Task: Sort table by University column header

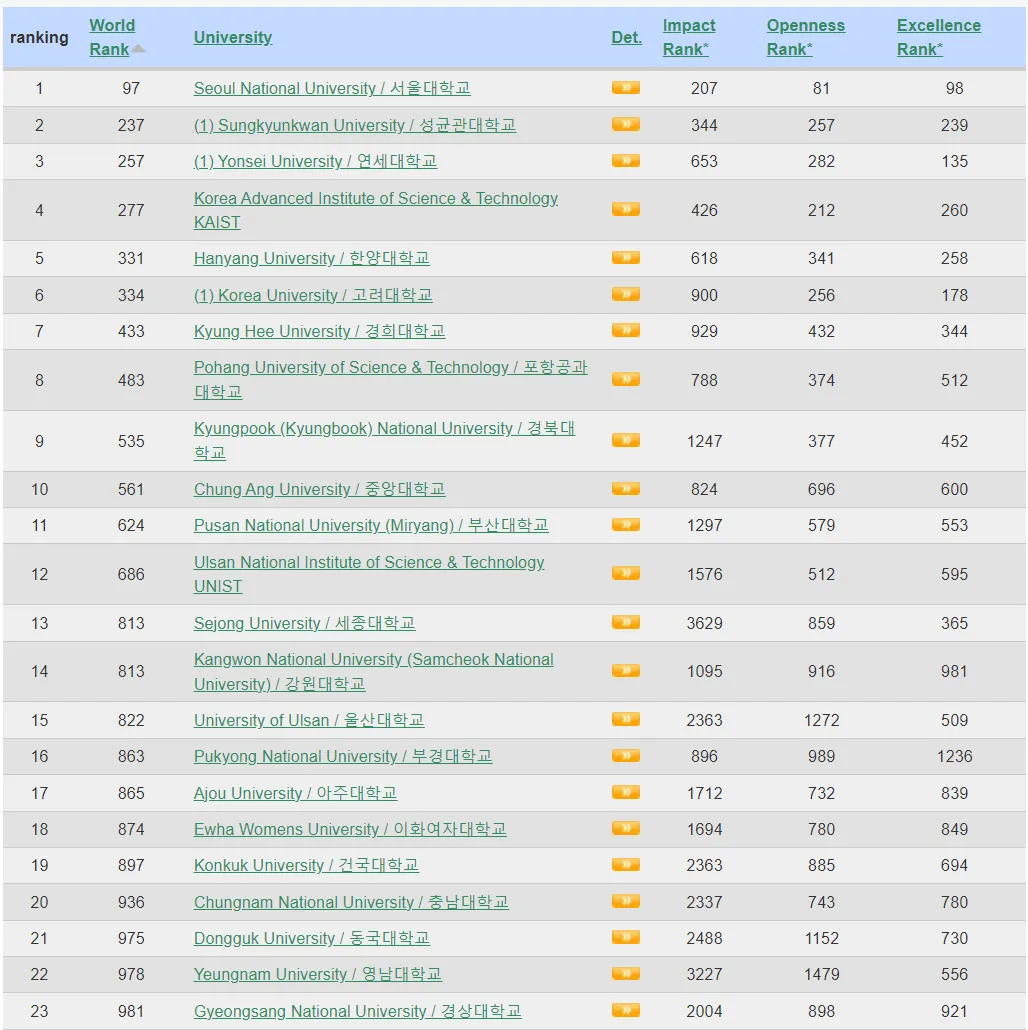Action: point(233,37)
